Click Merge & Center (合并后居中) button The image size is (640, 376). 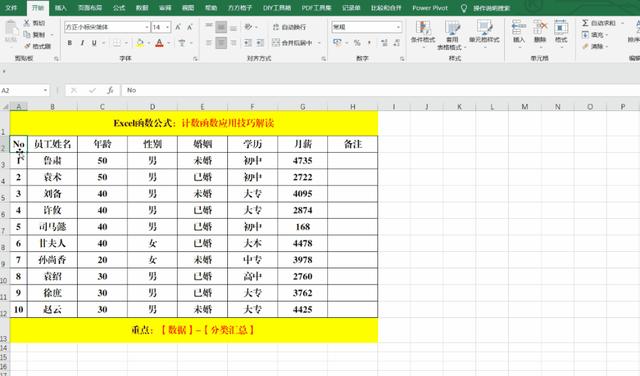tap(292, 42)
